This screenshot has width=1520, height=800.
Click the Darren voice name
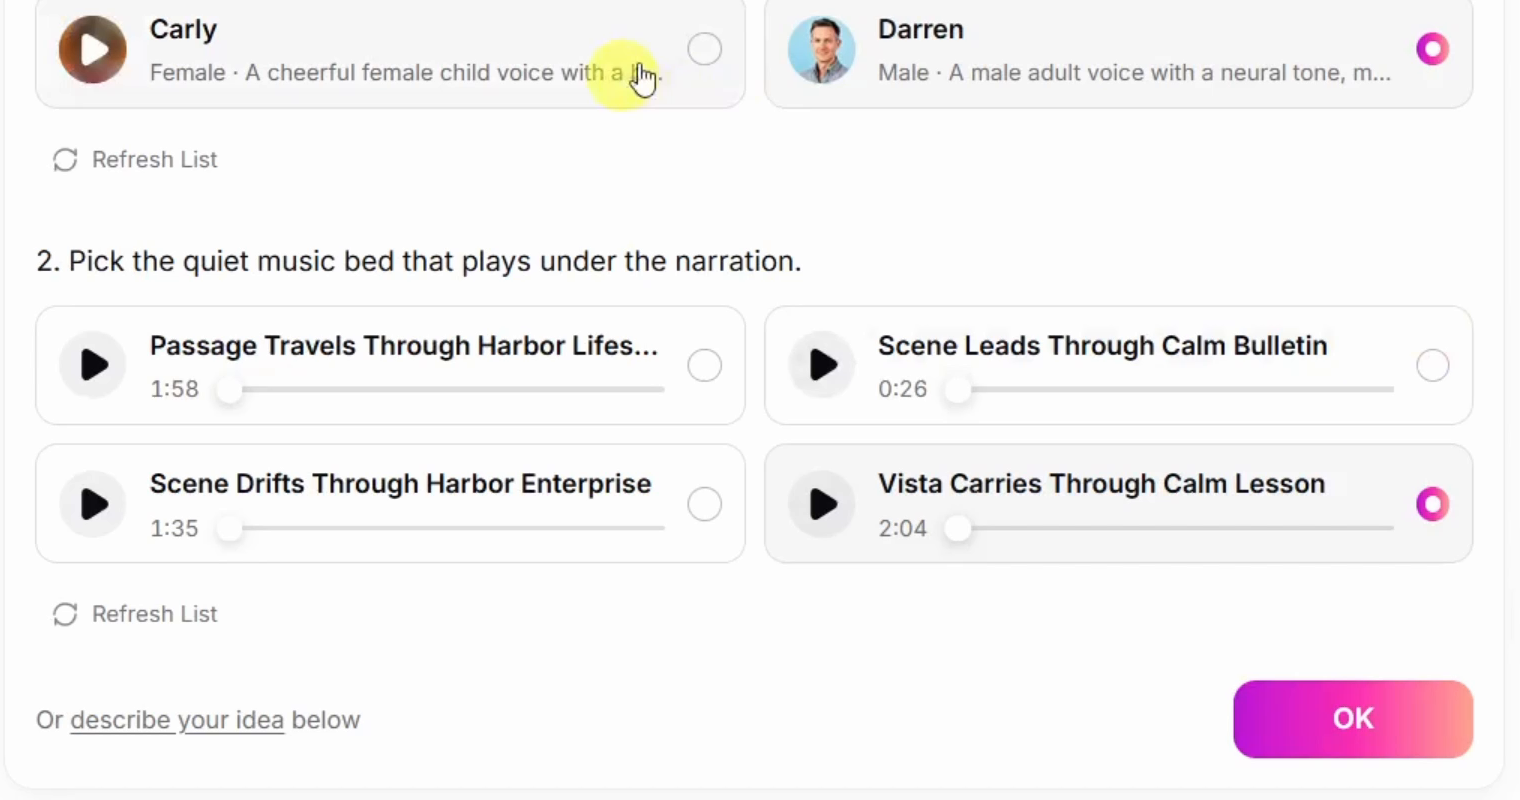click(x=921, y=30)
